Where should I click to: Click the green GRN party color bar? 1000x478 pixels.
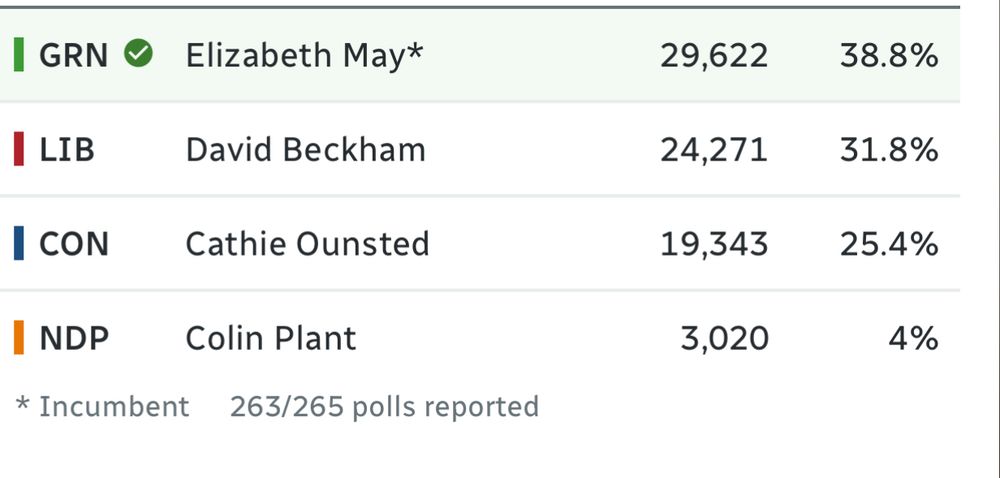click(x=19, y=54)
